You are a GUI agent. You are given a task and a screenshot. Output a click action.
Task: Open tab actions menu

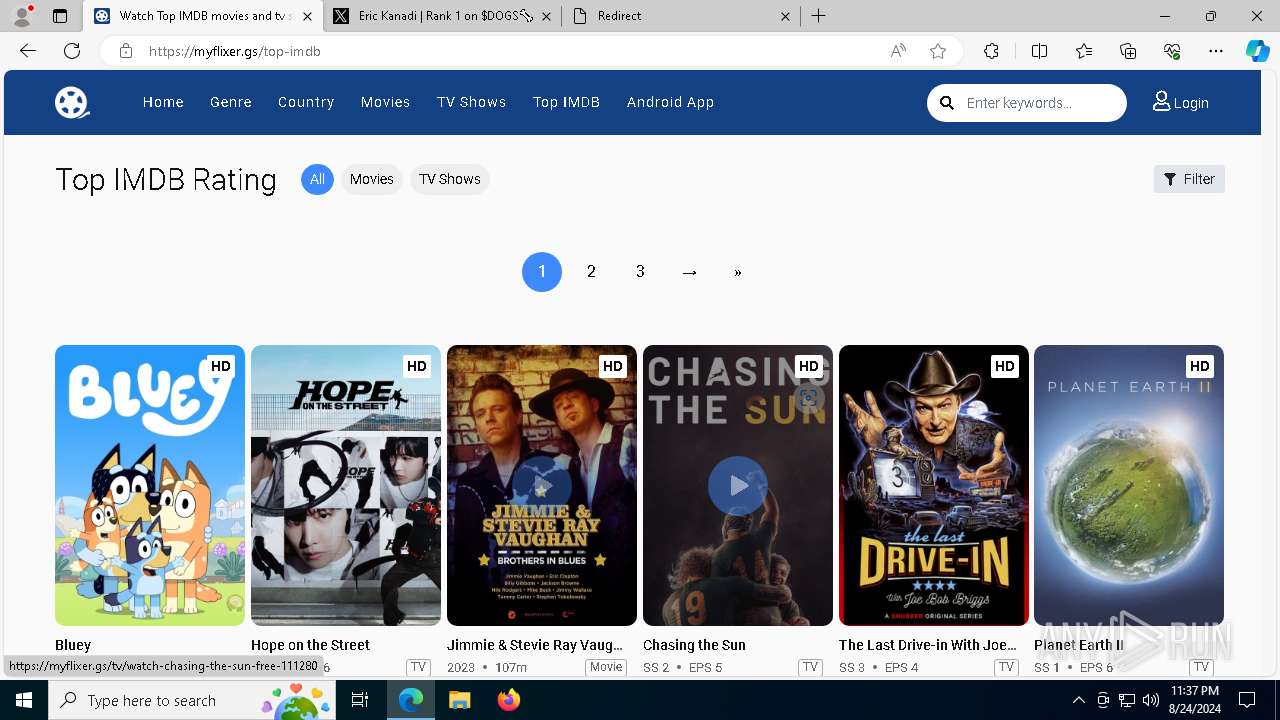pos(60,16)
